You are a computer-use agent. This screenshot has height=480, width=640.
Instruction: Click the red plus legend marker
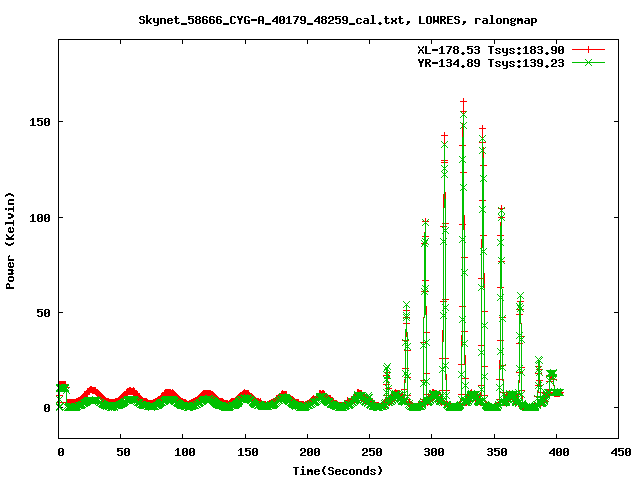(588, 50)
